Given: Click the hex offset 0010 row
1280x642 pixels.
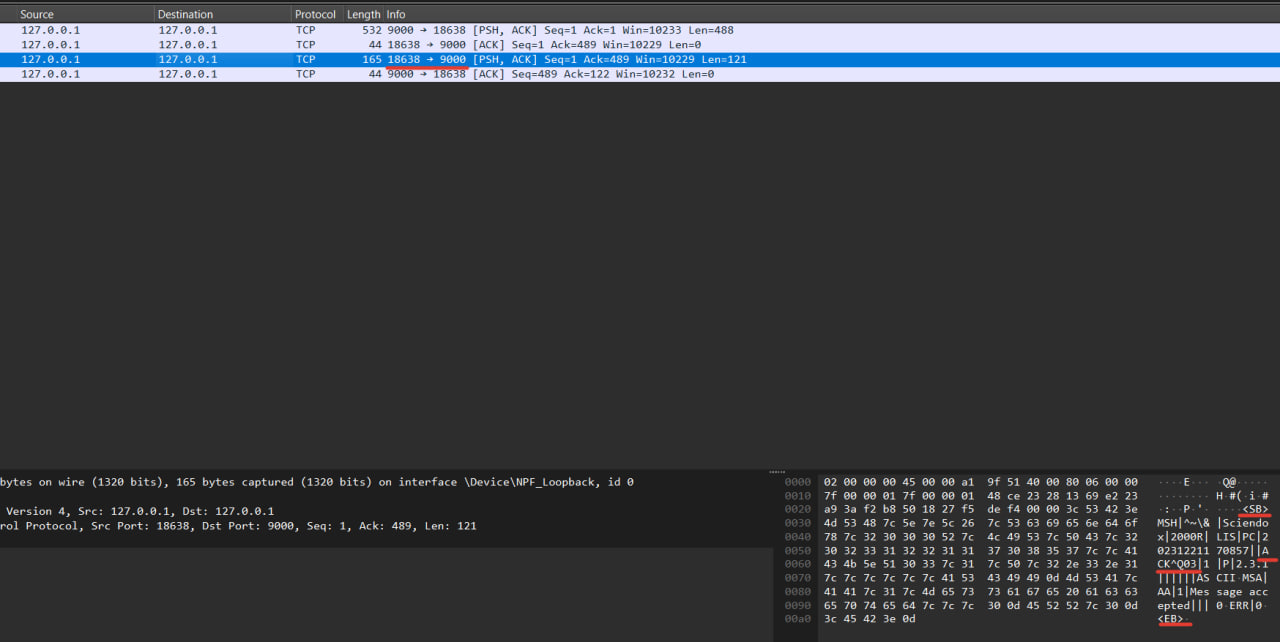Looking at the screenshot, I should pyautogui.click(x=798, y=496).
